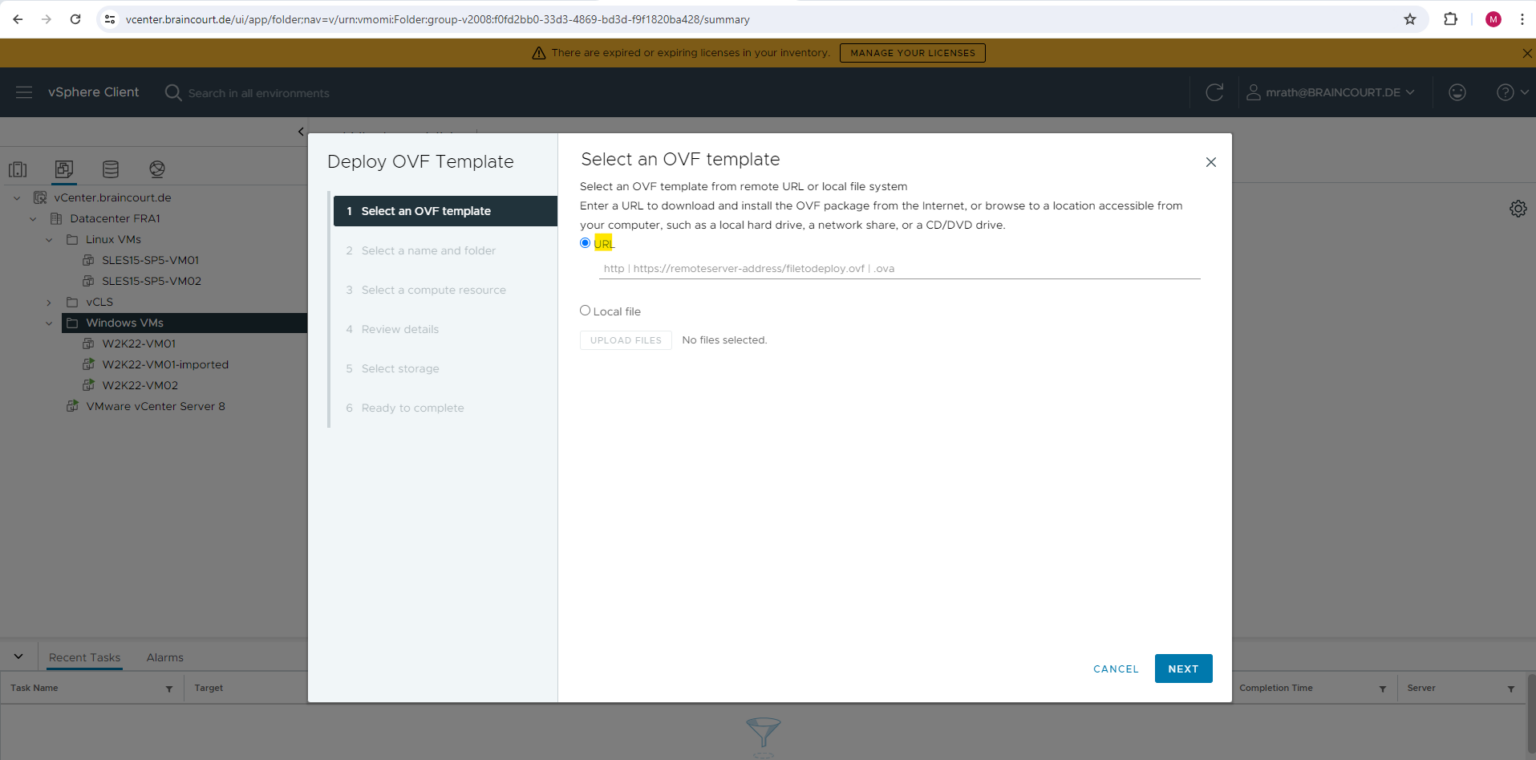The image size is (1536, 760).
Task: Open the Hosts and Clusters inventory view
Action: point(18,169)
